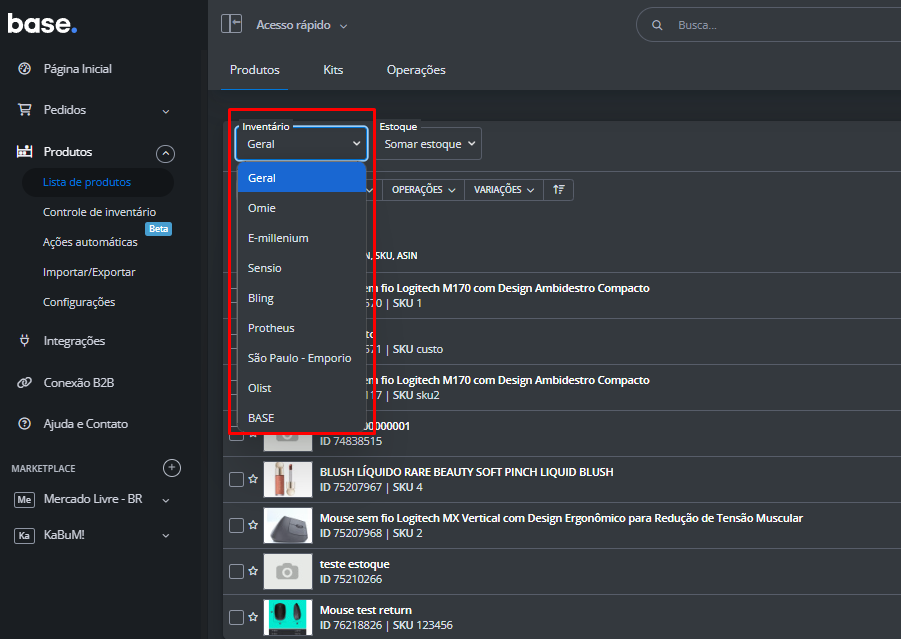Star the Logitech MX Vertical mouse product
901x639 pixels.
[x=253, y=525]
